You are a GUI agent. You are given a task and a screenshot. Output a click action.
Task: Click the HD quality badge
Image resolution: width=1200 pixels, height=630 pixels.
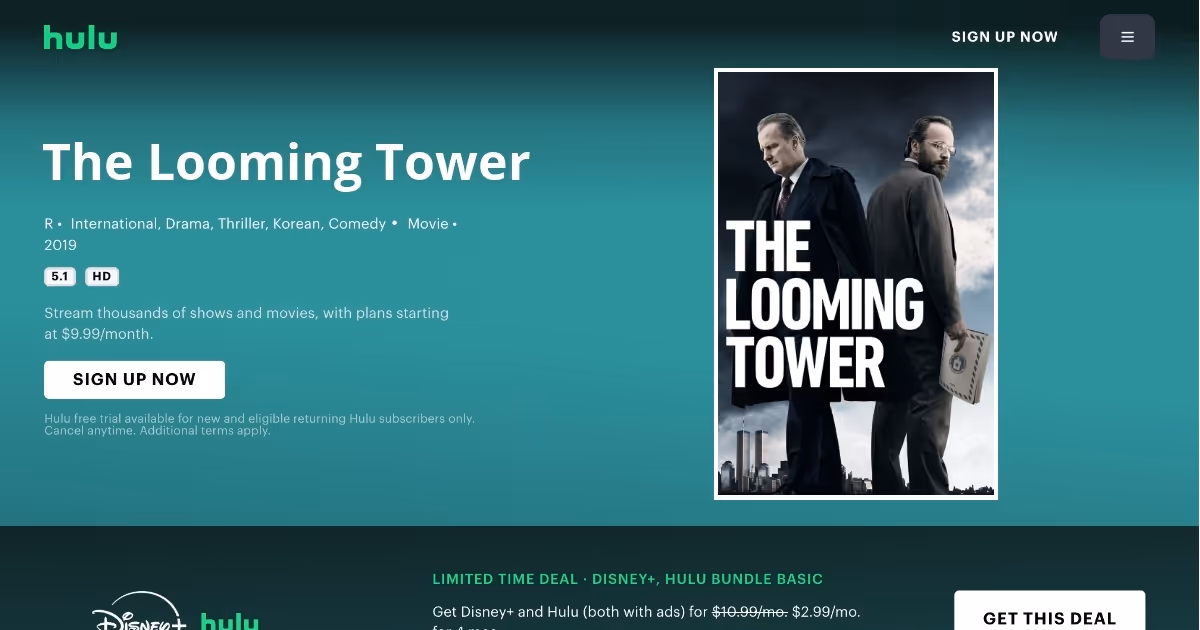(102, 276)
